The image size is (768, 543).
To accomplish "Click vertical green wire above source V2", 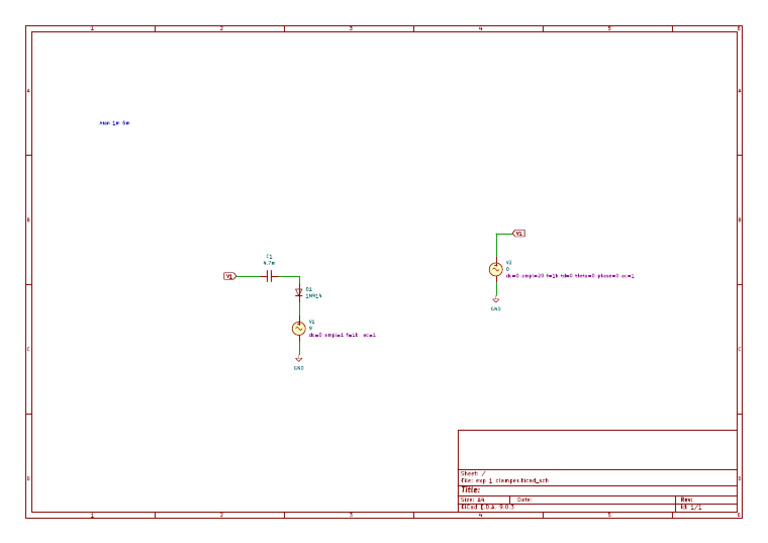I will click(496, 247).
